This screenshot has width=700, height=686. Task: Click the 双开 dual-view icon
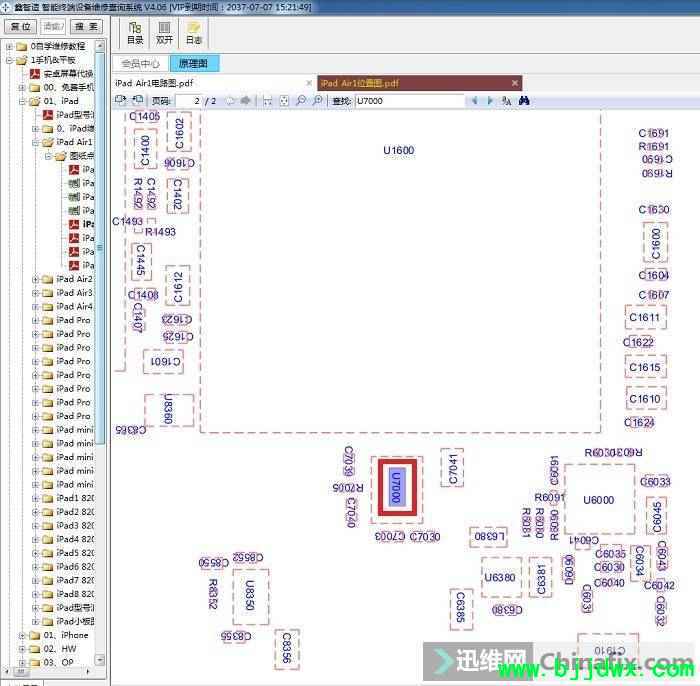(164, 33)
